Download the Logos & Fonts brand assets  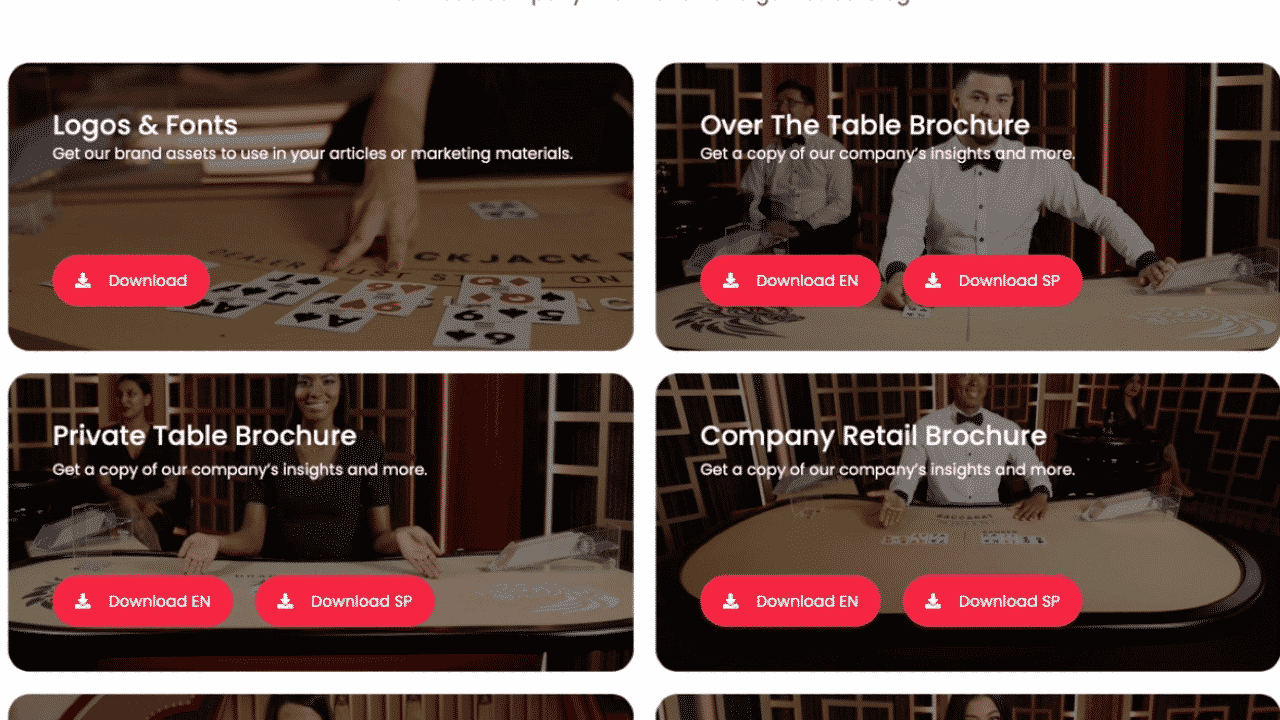131,281
